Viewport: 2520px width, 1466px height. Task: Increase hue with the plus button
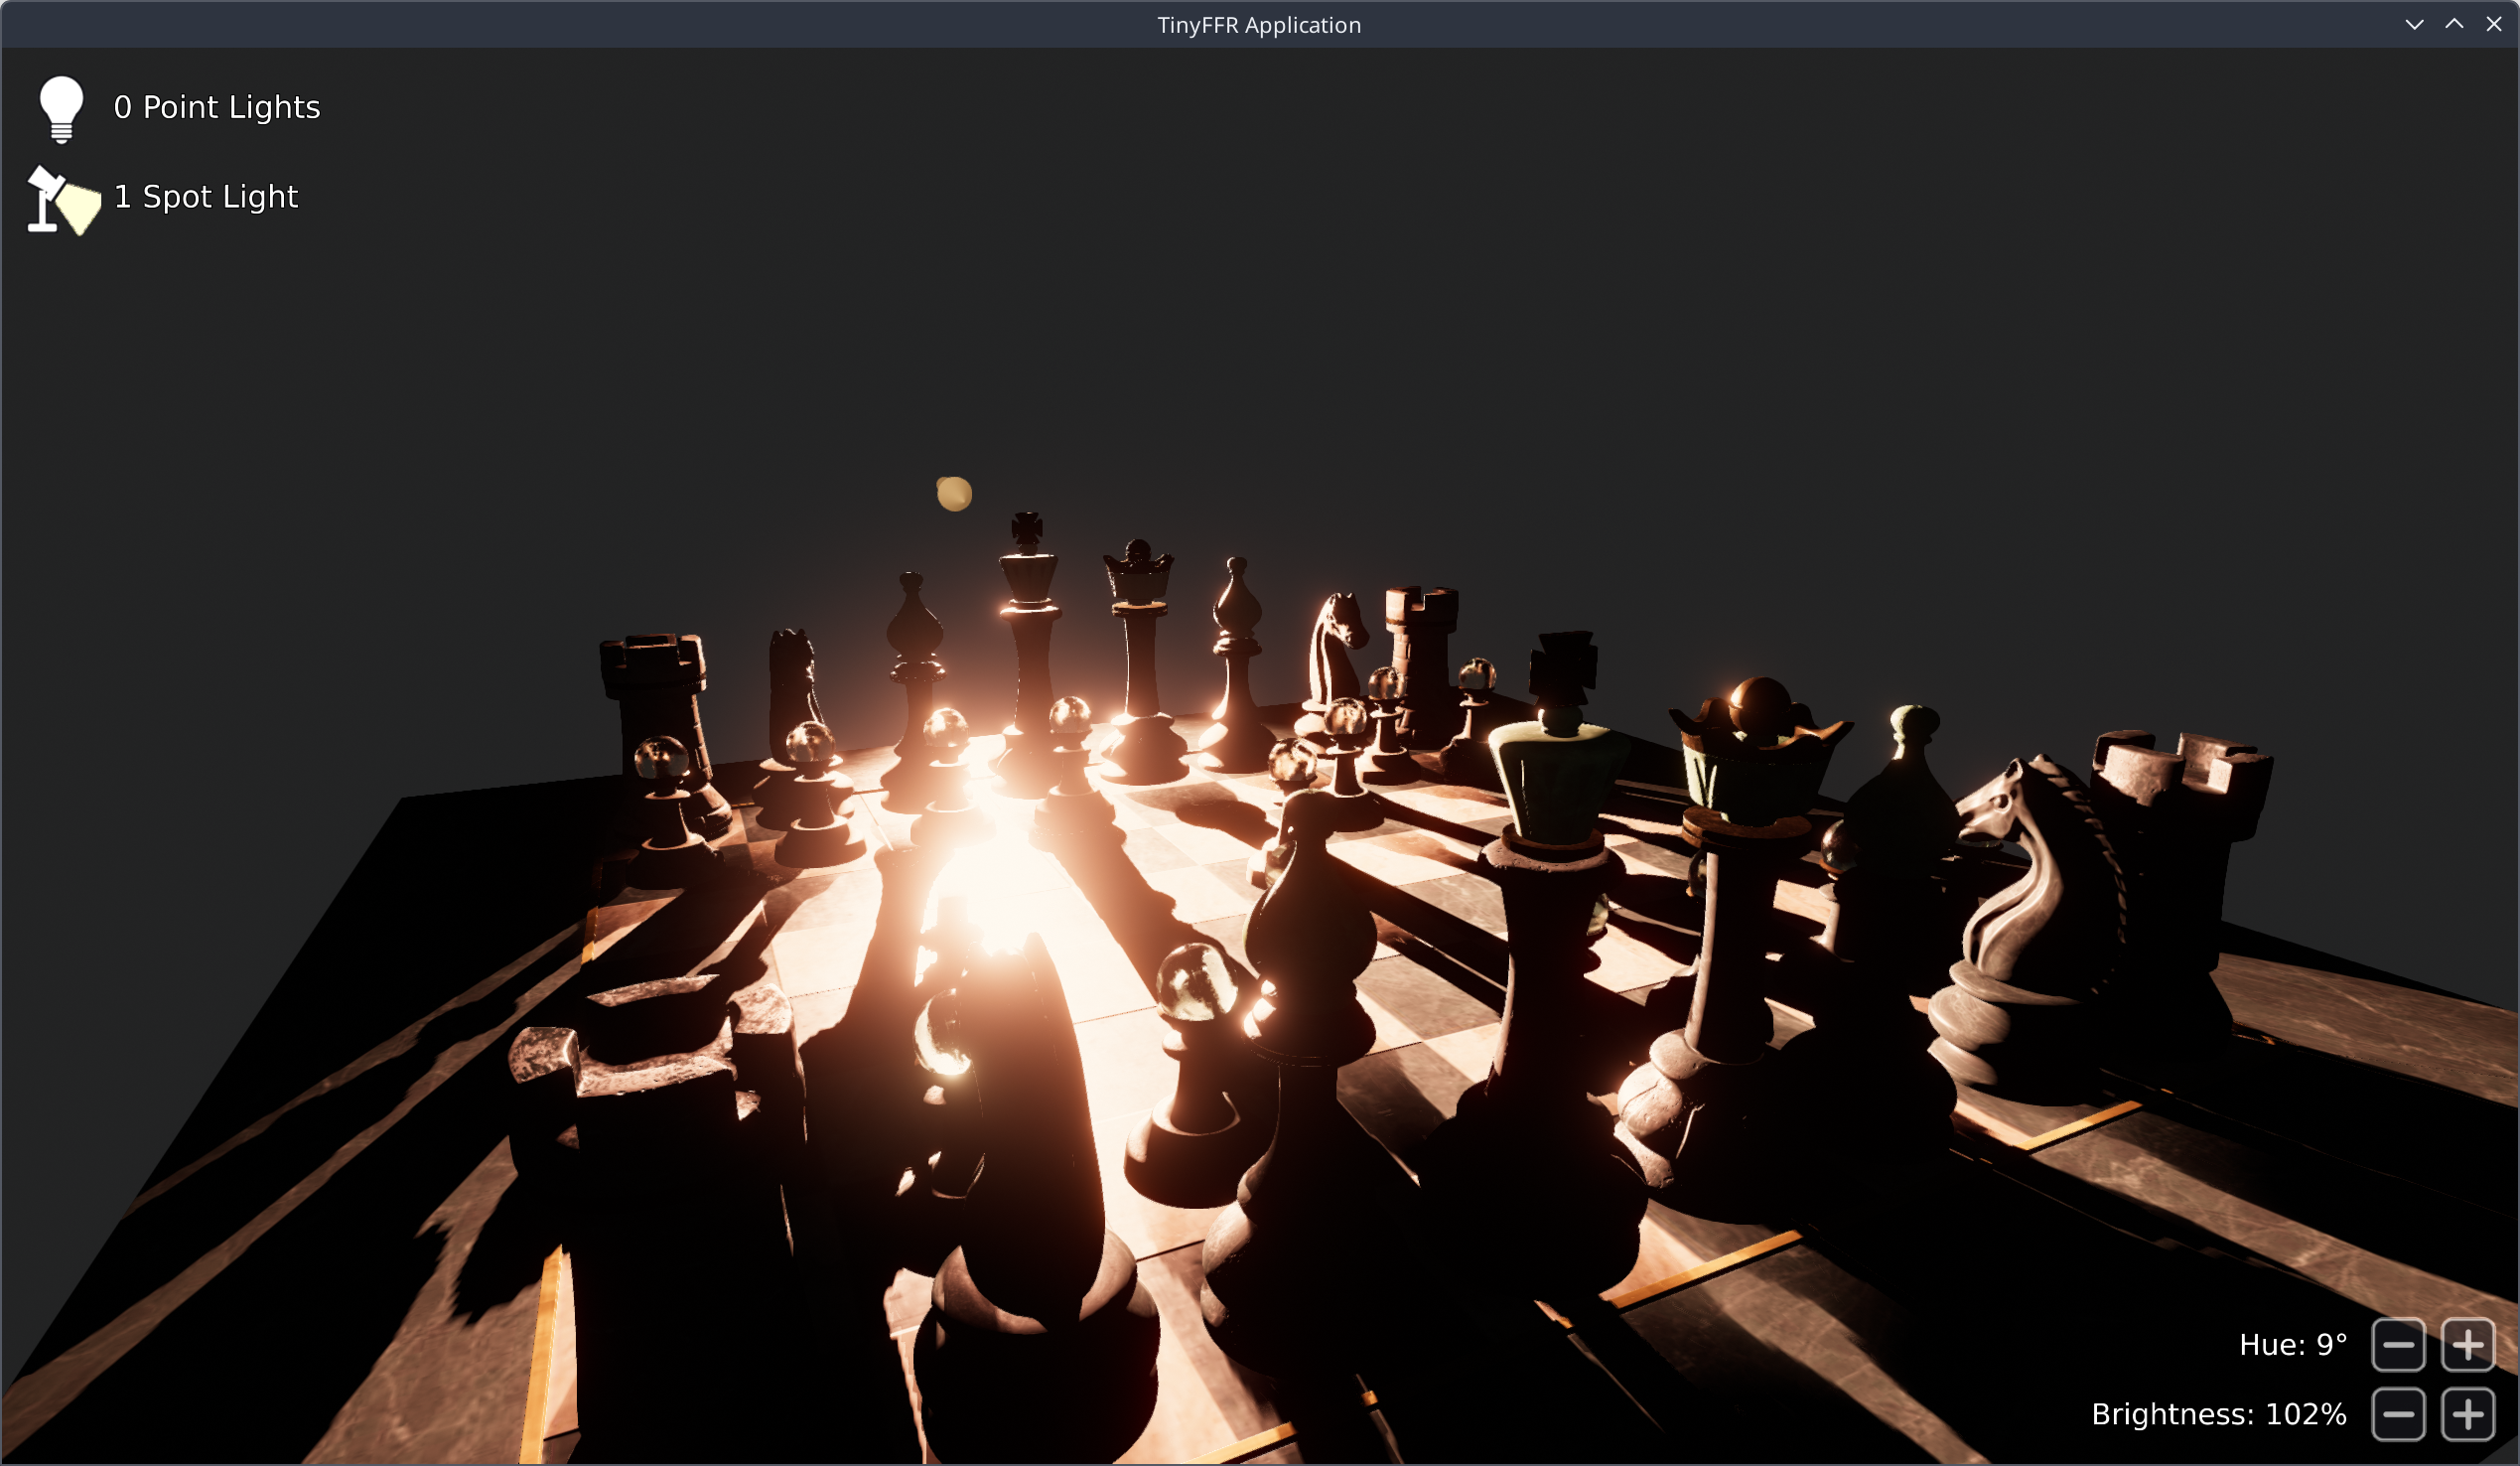click(x=2468, y=1345)
